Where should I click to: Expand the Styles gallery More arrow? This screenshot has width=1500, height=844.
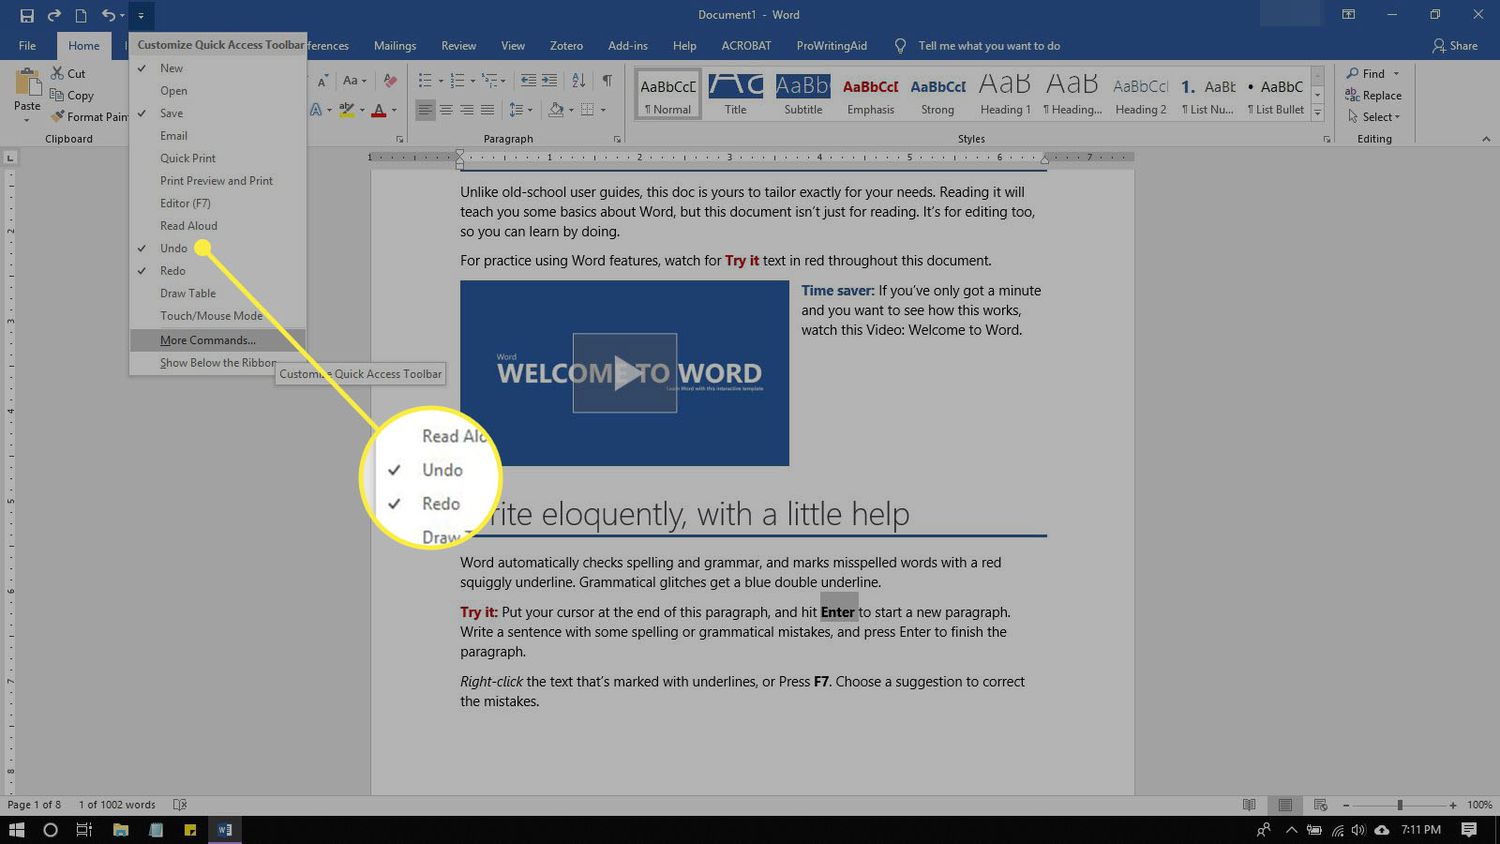click(x=1318, y=113)
